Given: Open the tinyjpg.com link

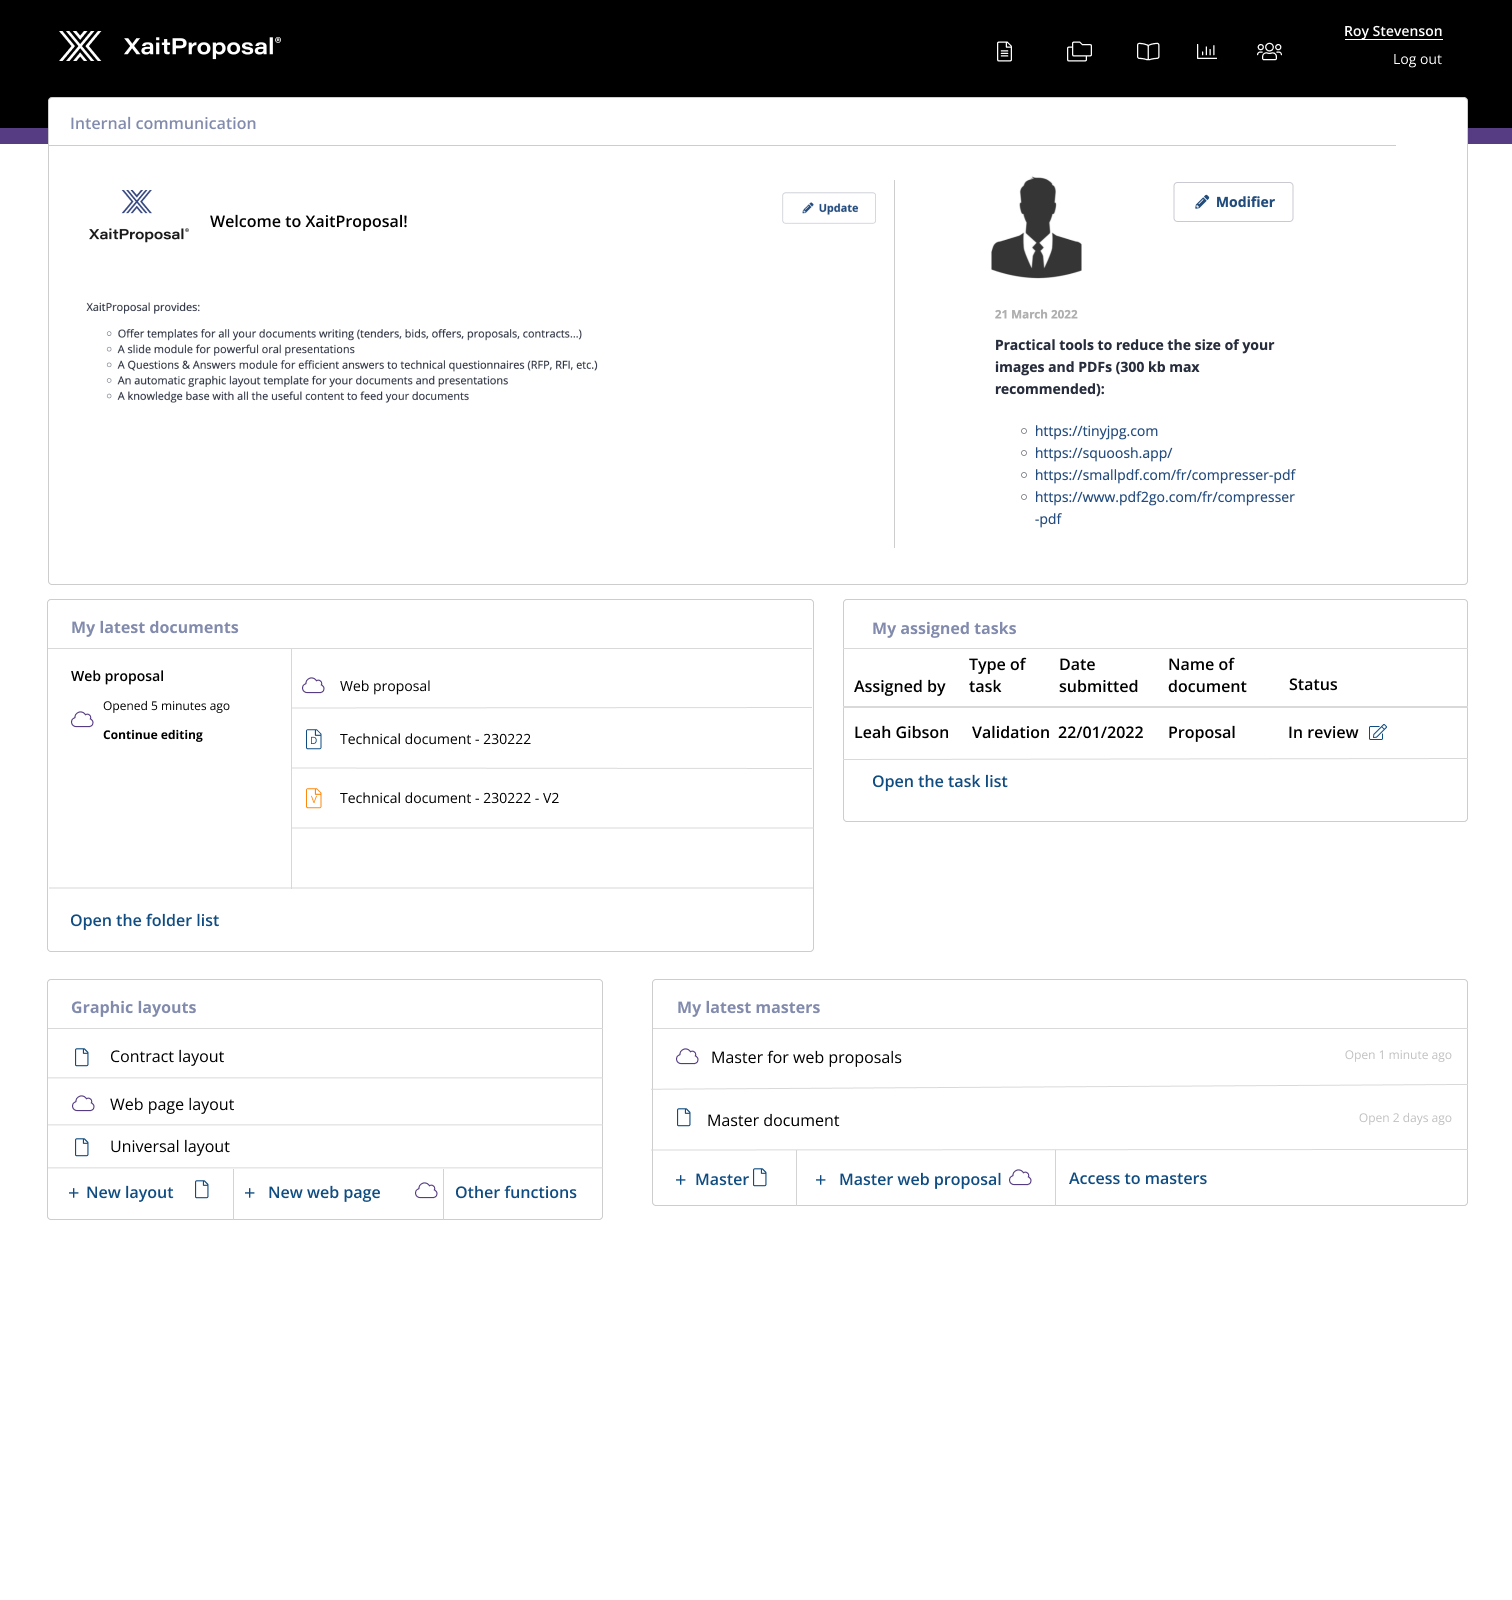Looking at the screenshot, I should pos(1096,431).
